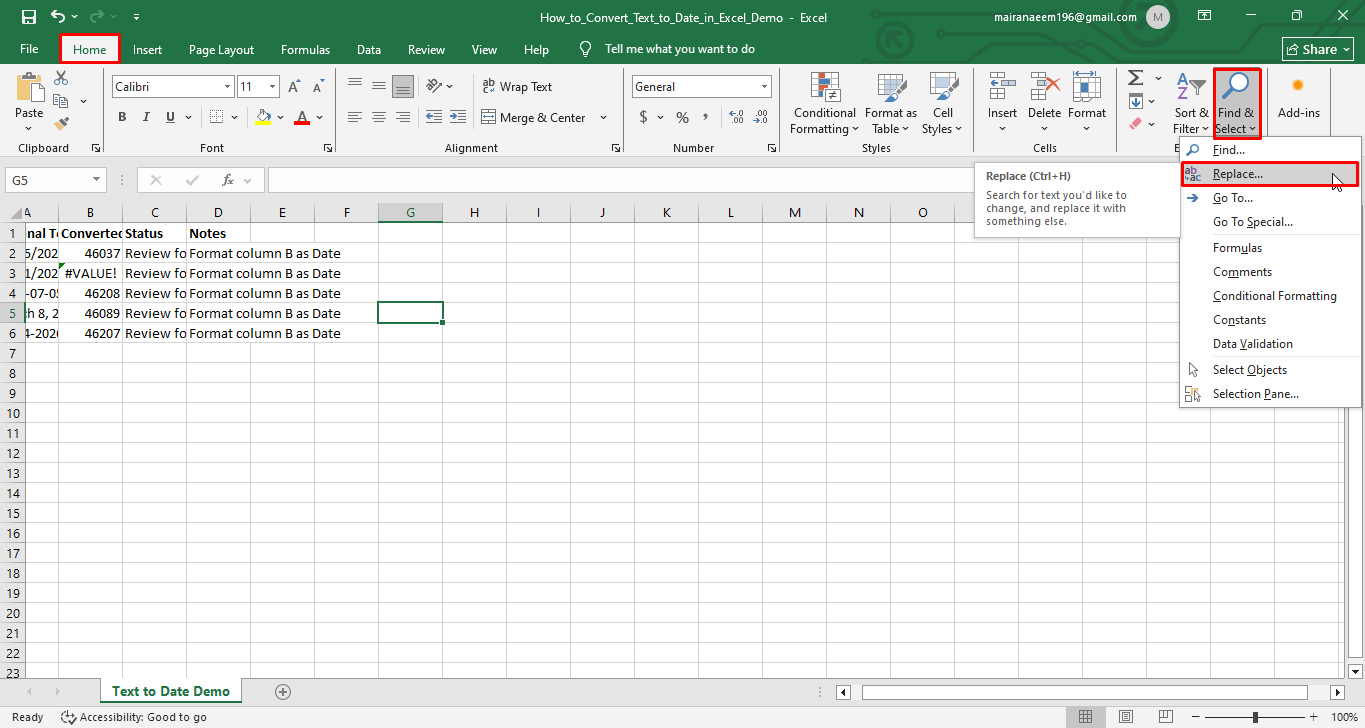
Task: Open the Merge & Center dropdown arrow
Action: point(604,118)
